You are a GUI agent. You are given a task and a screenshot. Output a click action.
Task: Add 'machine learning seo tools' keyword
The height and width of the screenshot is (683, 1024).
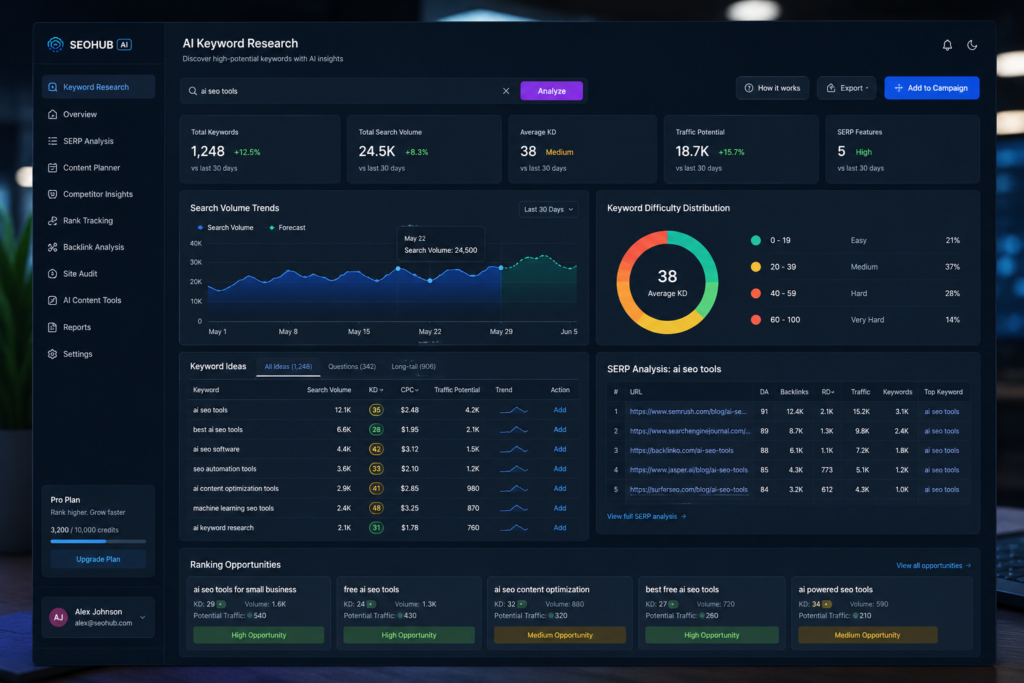coord(560,508)
